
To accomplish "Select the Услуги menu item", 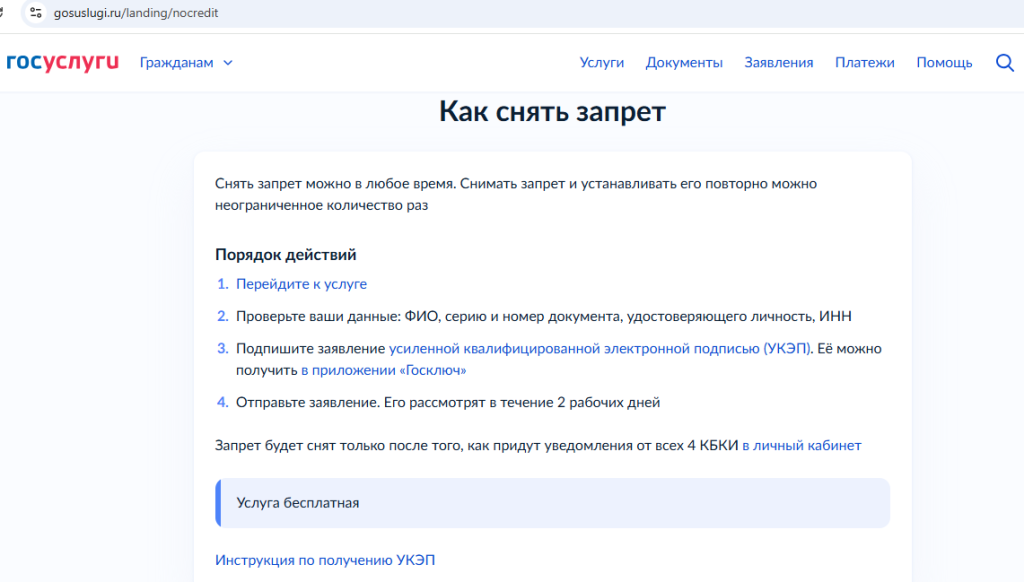I will tap(601, 62).
